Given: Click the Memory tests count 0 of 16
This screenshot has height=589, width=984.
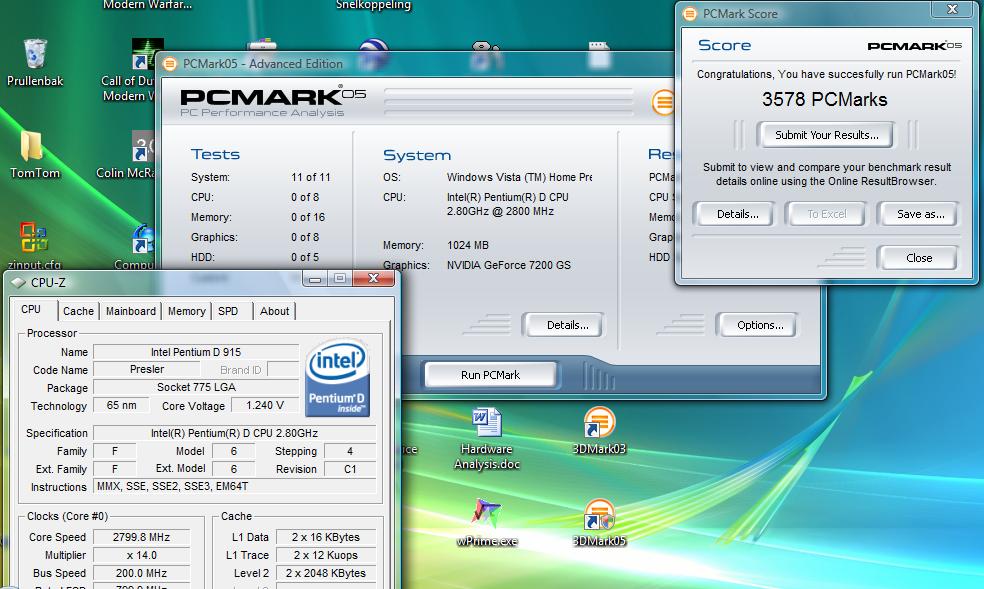Looking at the screenshot, I should pyautogui.click(x=308, y=217).
